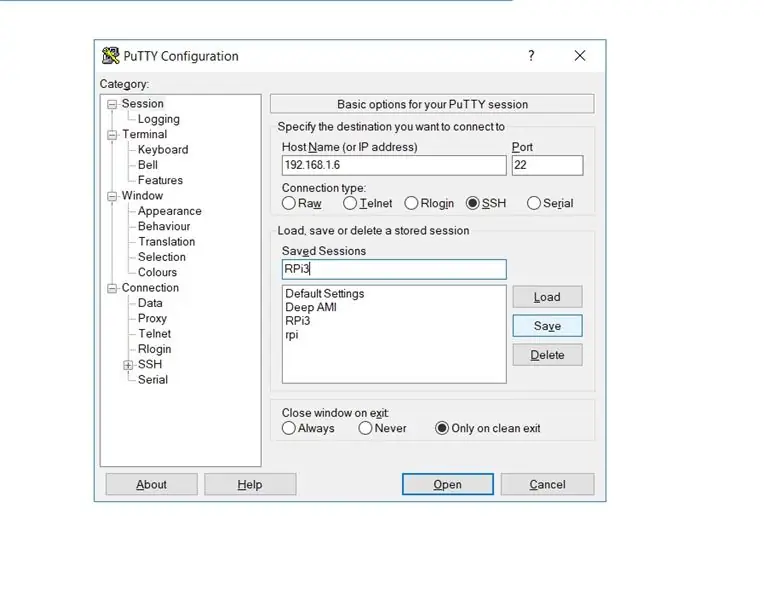The image size is (769, 600).
Task: Click the Port input field
Action: [547, 165]
